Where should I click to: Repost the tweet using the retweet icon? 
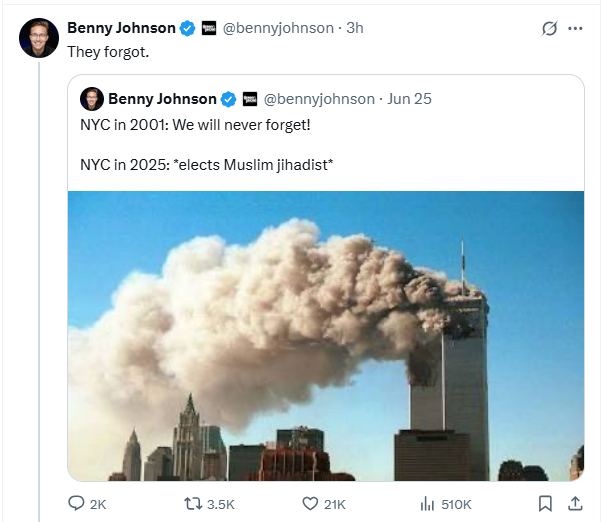coord(188,504)
